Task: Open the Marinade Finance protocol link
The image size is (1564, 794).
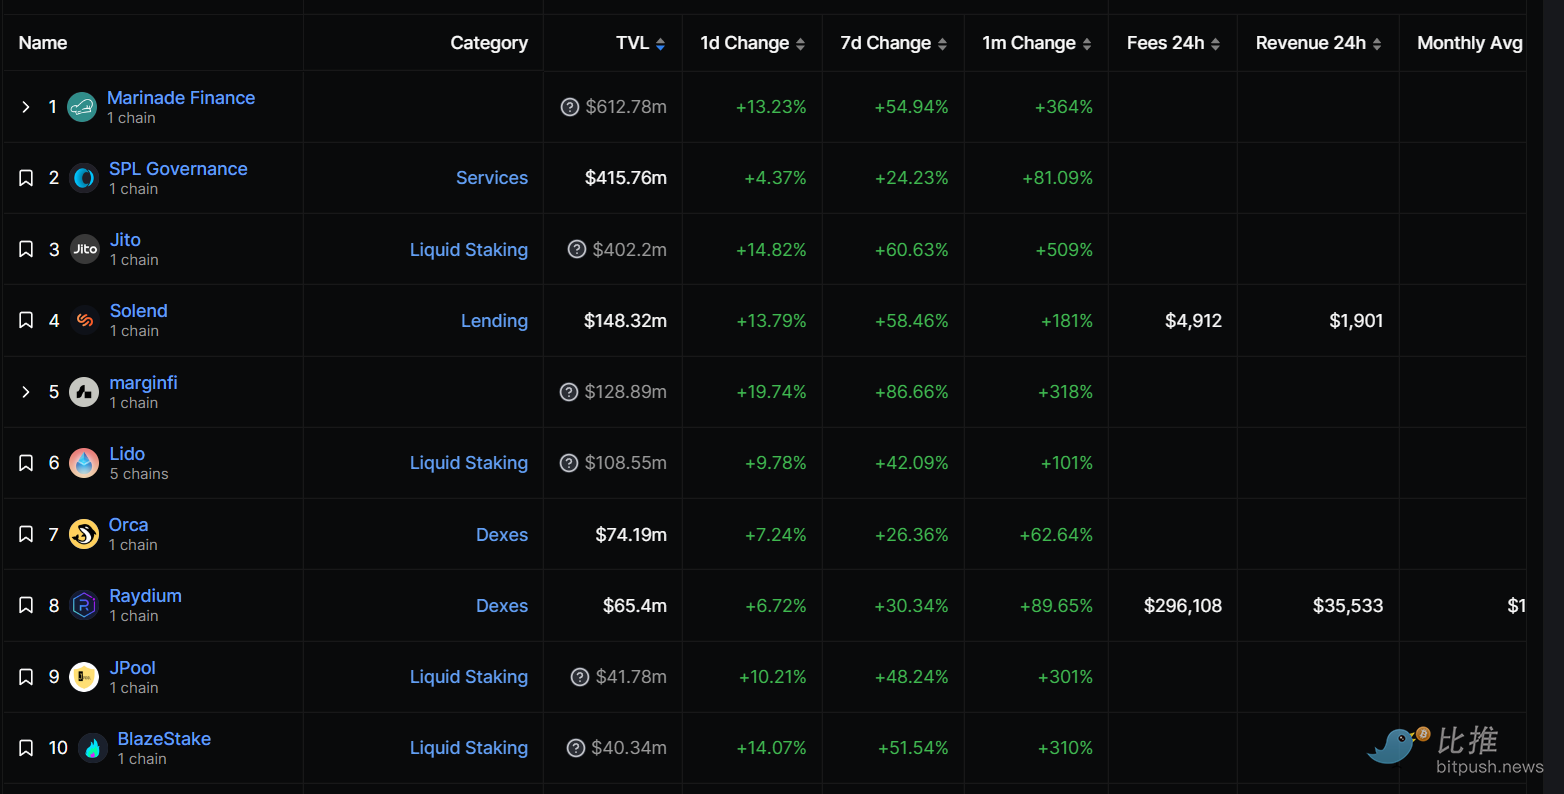Action: (181, 98)
